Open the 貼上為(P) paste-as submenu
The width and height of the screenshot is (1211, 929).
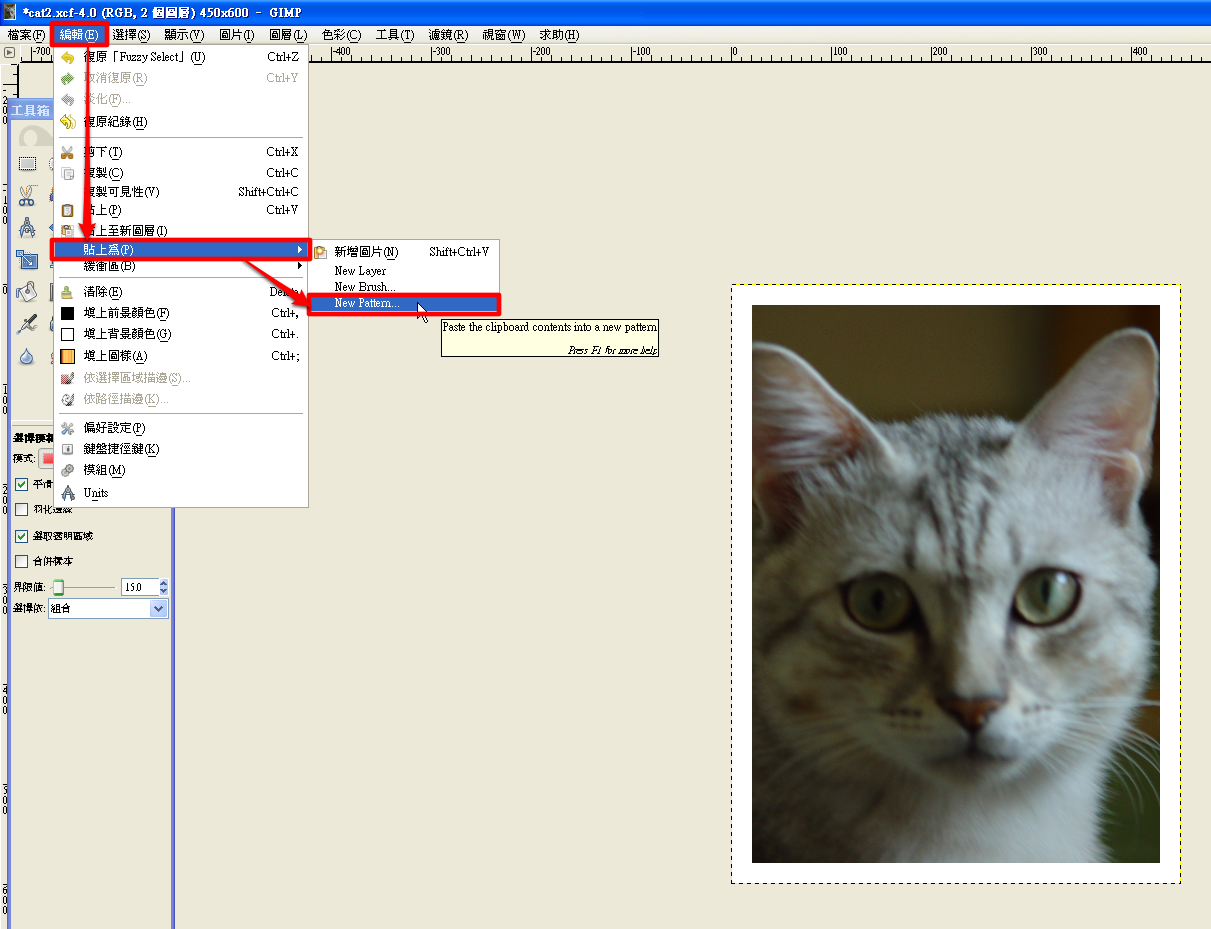point(180,249)
